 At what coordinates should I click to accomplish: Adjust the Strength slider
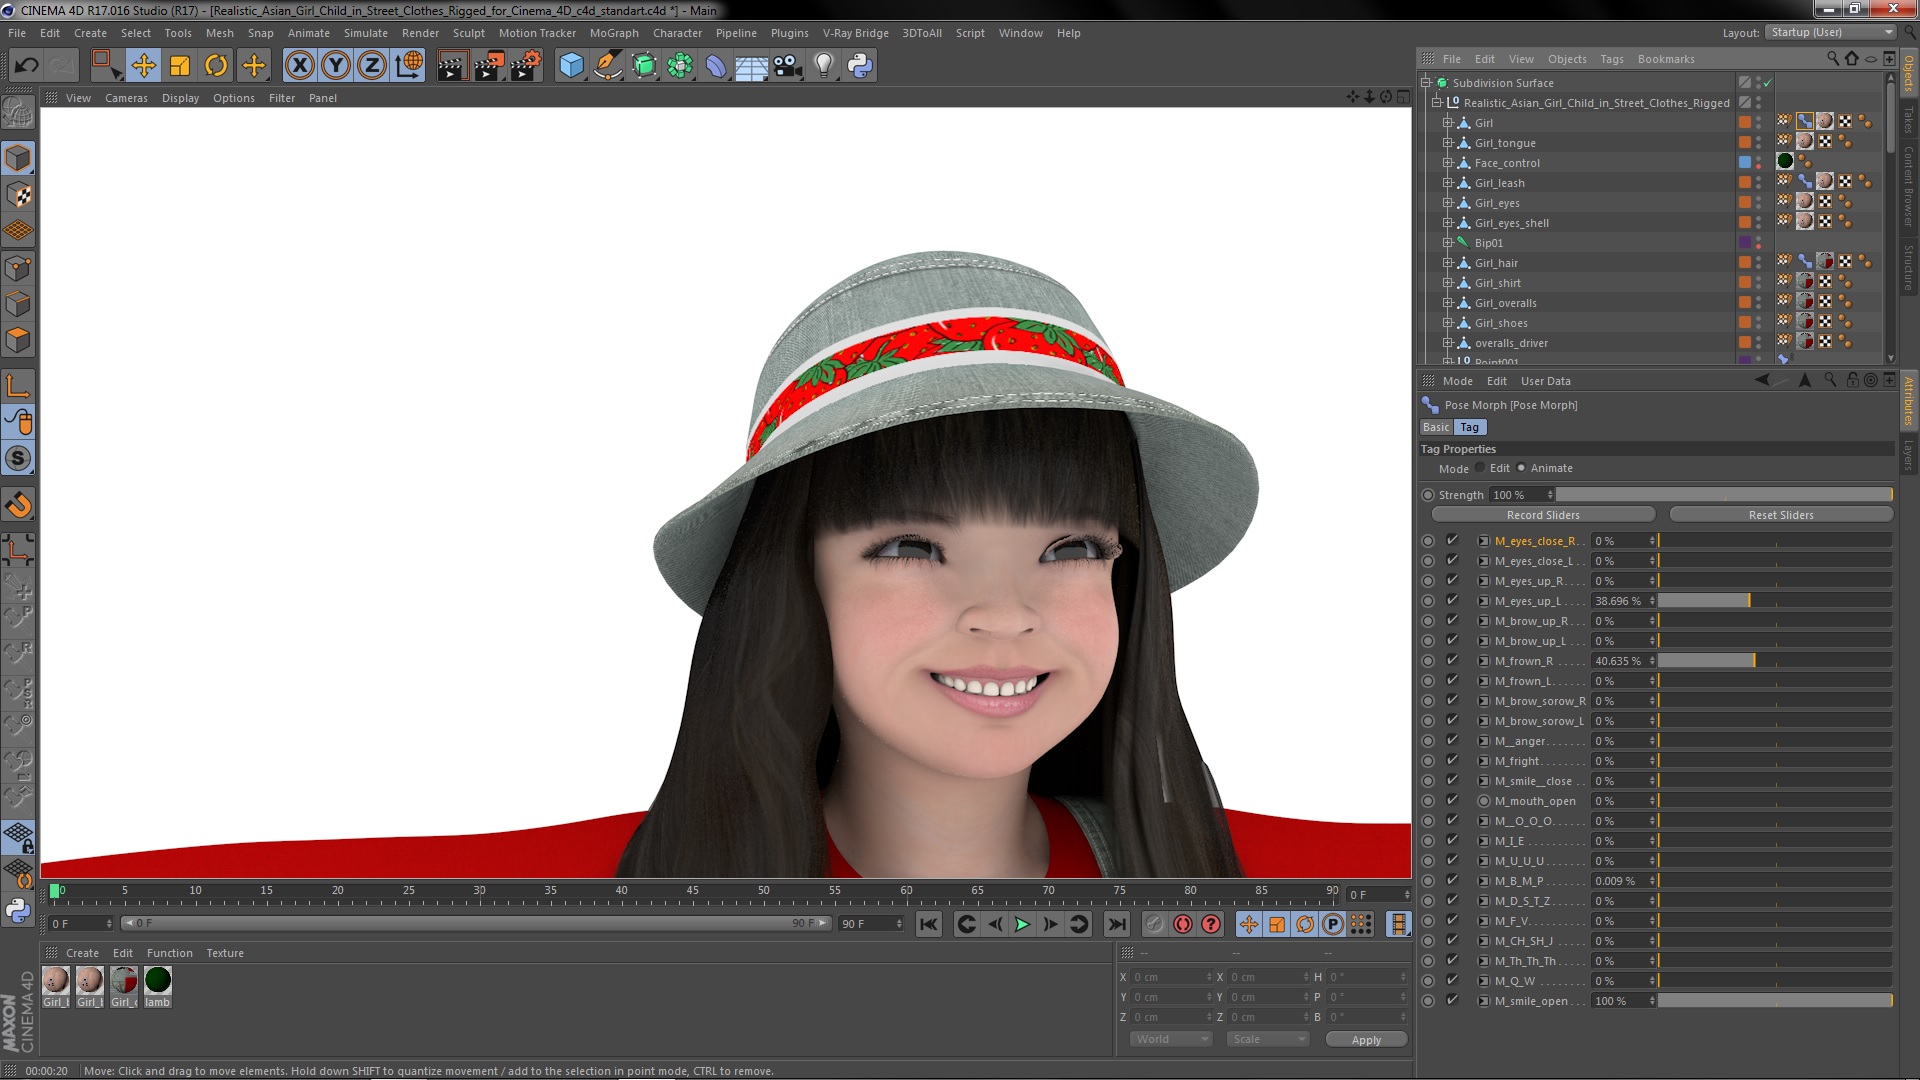coord(1724,495)
